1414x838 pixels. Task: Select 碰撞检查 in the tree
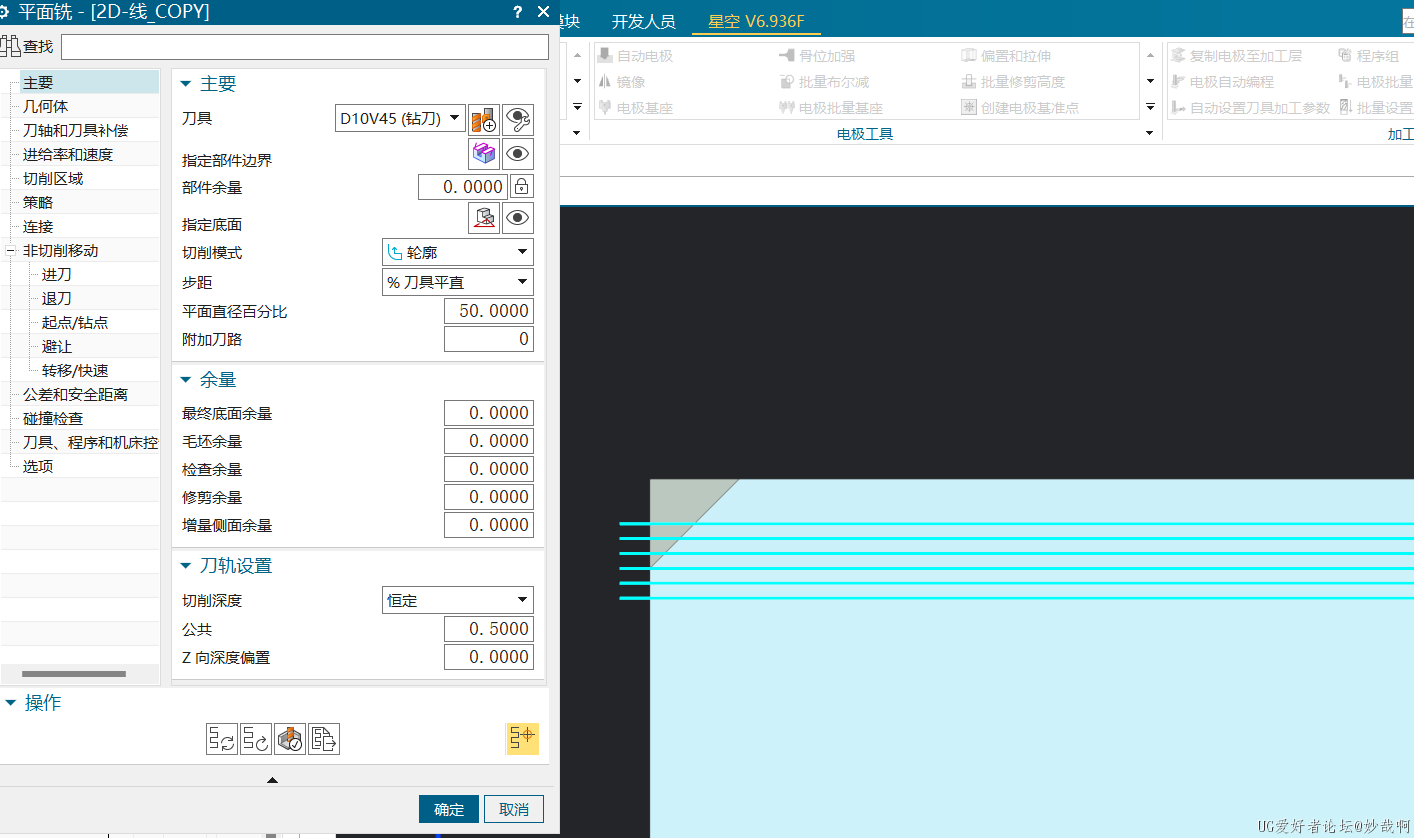pos(53,418)
